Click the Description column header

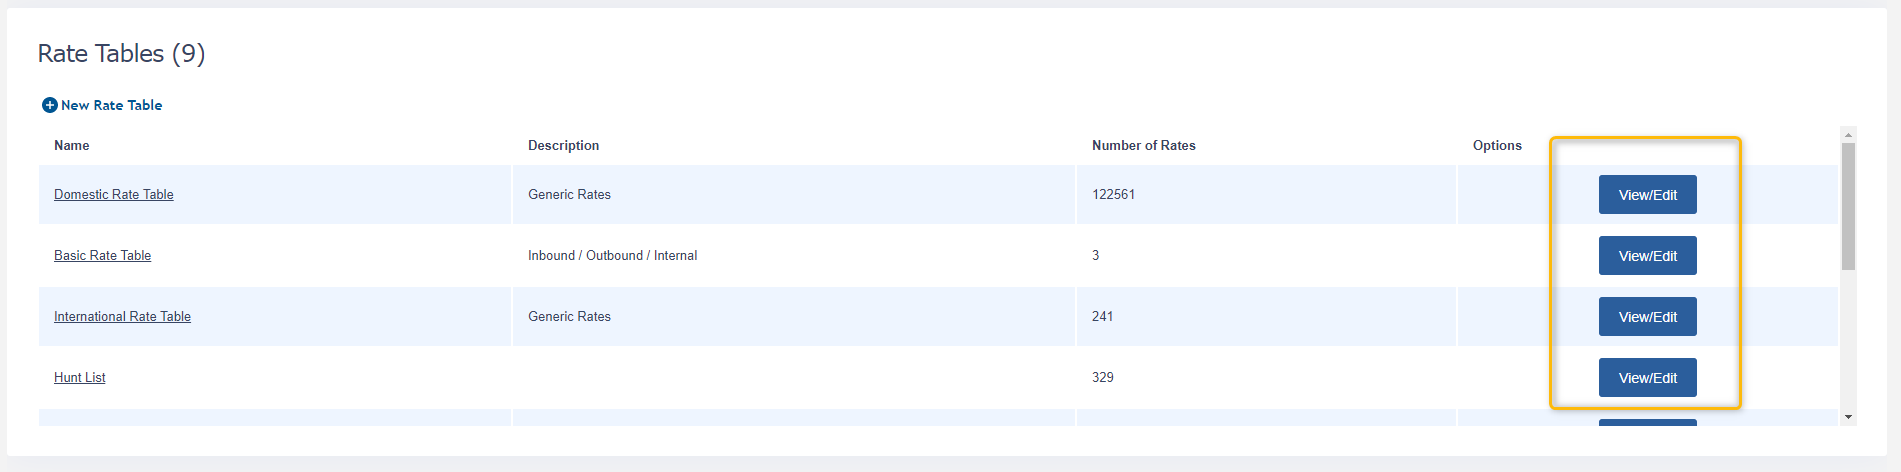coord(564,146)
